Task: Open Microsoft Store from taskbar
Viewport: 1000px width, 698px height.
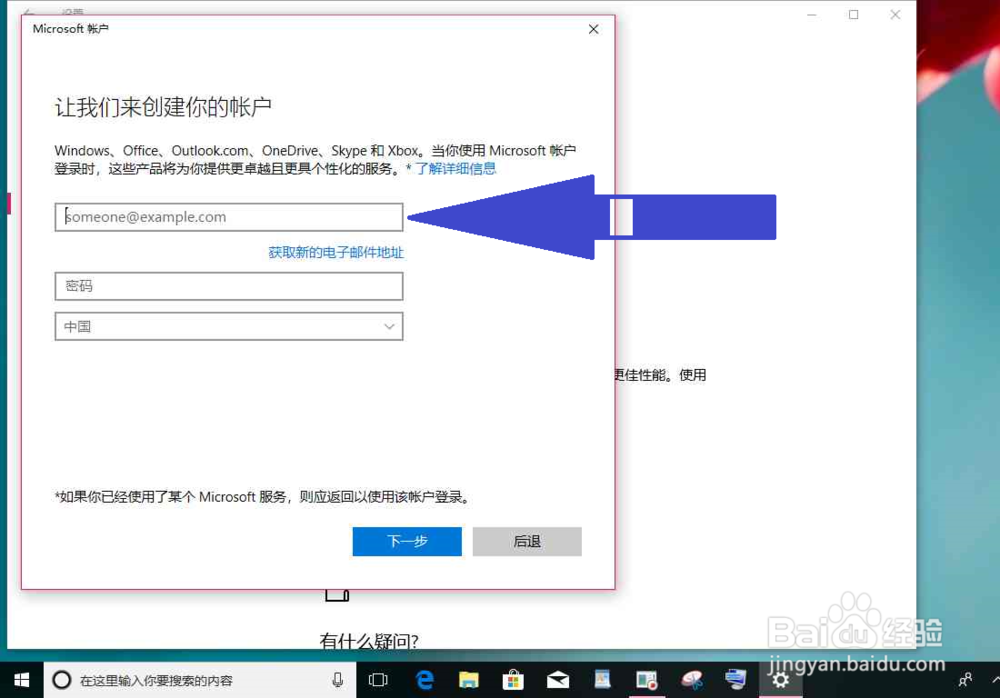Action: point(513,680)
